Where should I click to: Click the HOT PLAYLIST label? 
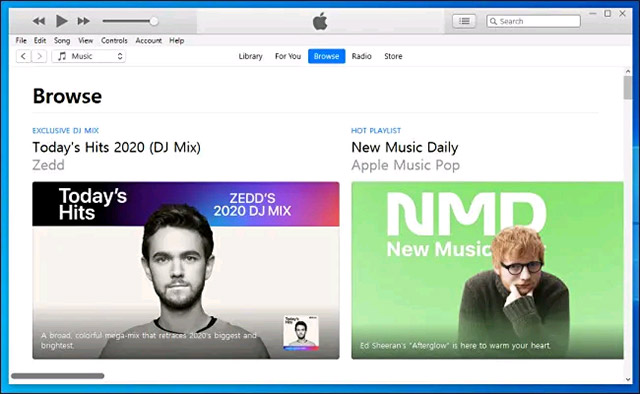376,131
